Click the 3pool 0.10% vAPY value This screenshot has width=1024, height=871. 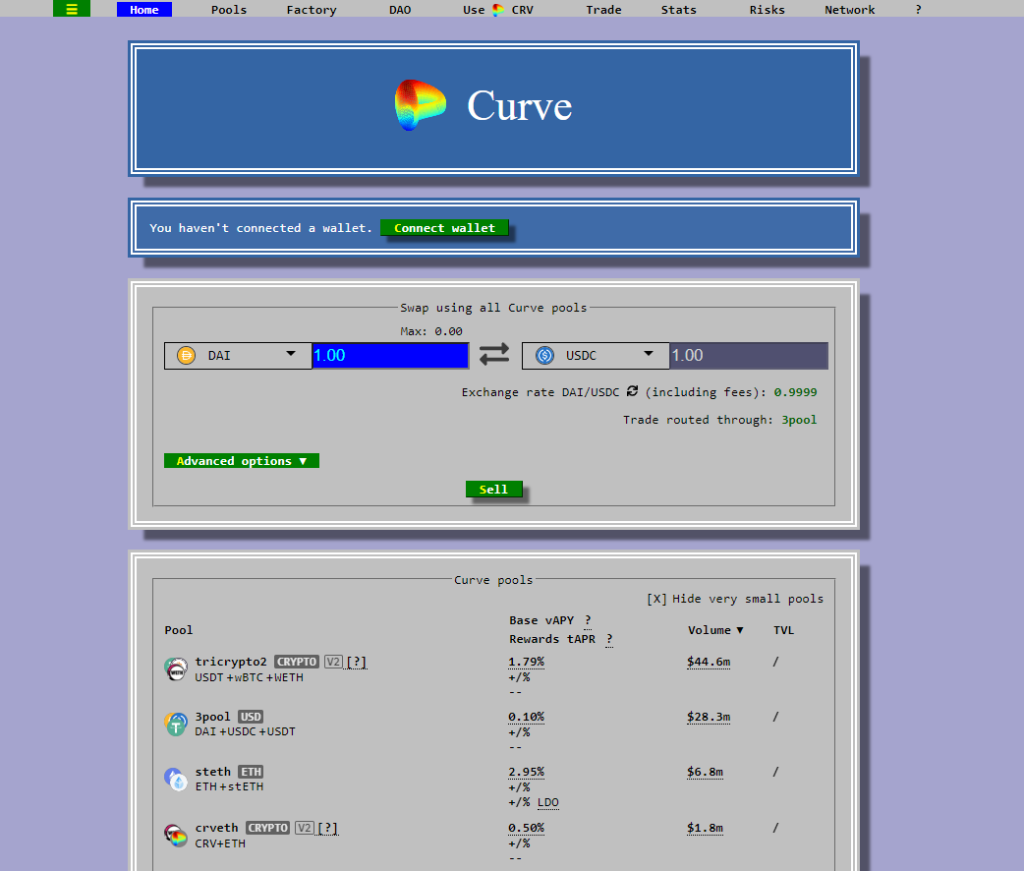click(526, 717)
